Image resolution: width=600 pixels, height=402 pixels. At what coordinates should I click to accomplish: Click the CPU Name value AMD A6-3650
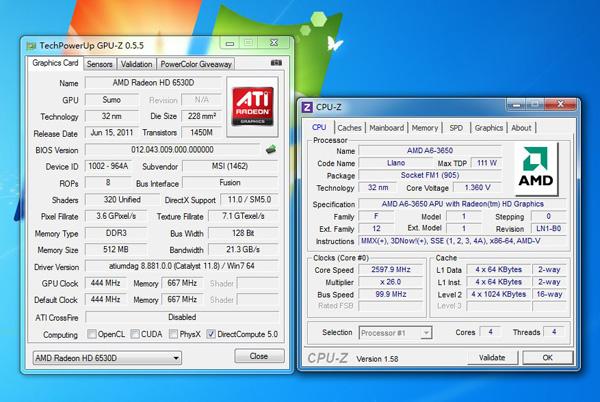pyautogui.click(x=430, y=151)
